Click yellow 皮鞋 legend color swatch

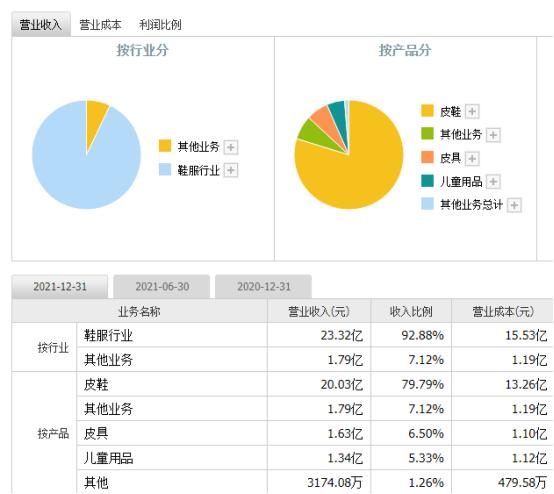click(x=427, y=111)
